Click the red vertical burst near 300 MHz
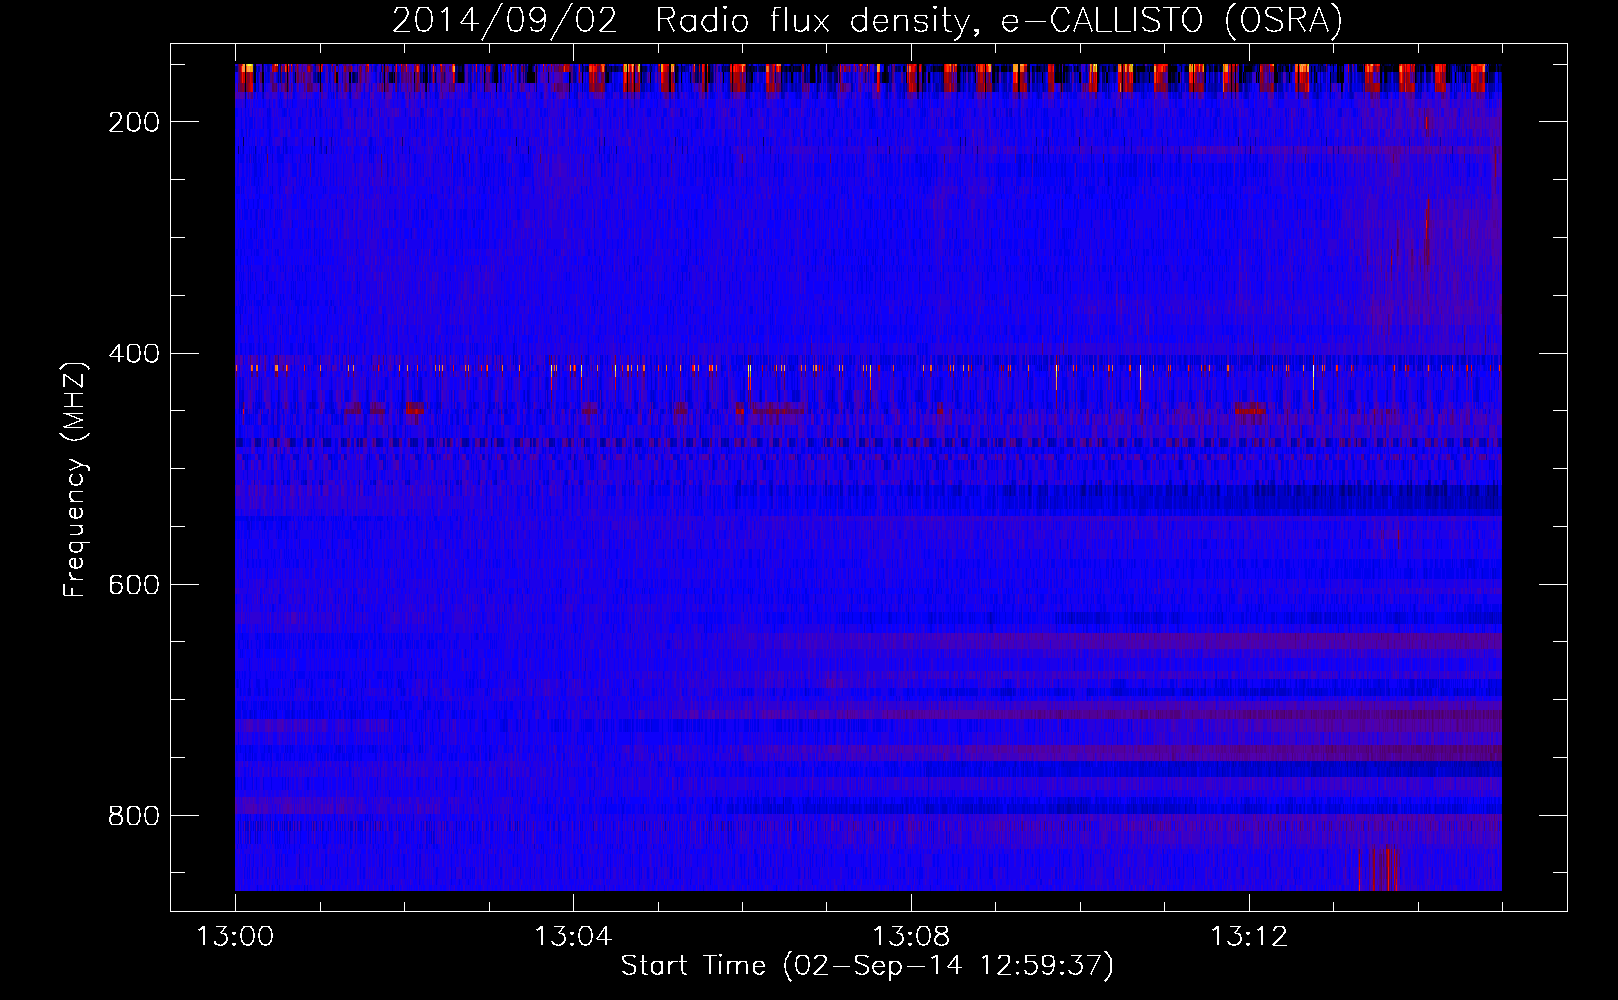 click(x=1427, y=232)
